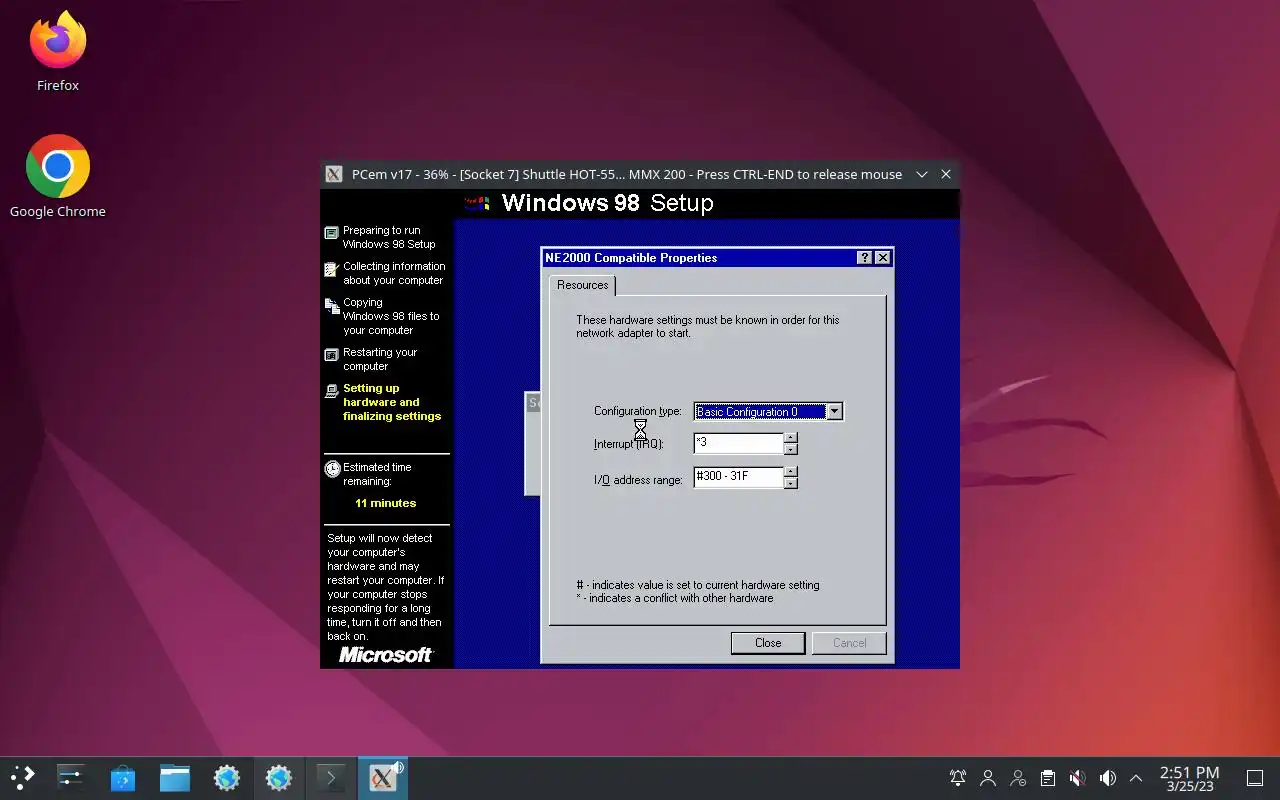Click the 'I/O address range:' label

point(638,480)
